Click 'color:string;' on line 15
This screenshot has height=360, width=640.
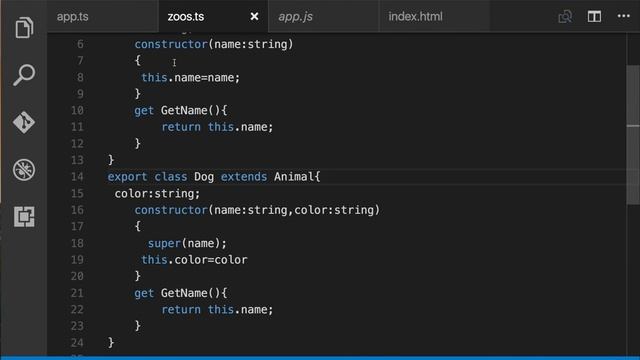coord(157,193)
